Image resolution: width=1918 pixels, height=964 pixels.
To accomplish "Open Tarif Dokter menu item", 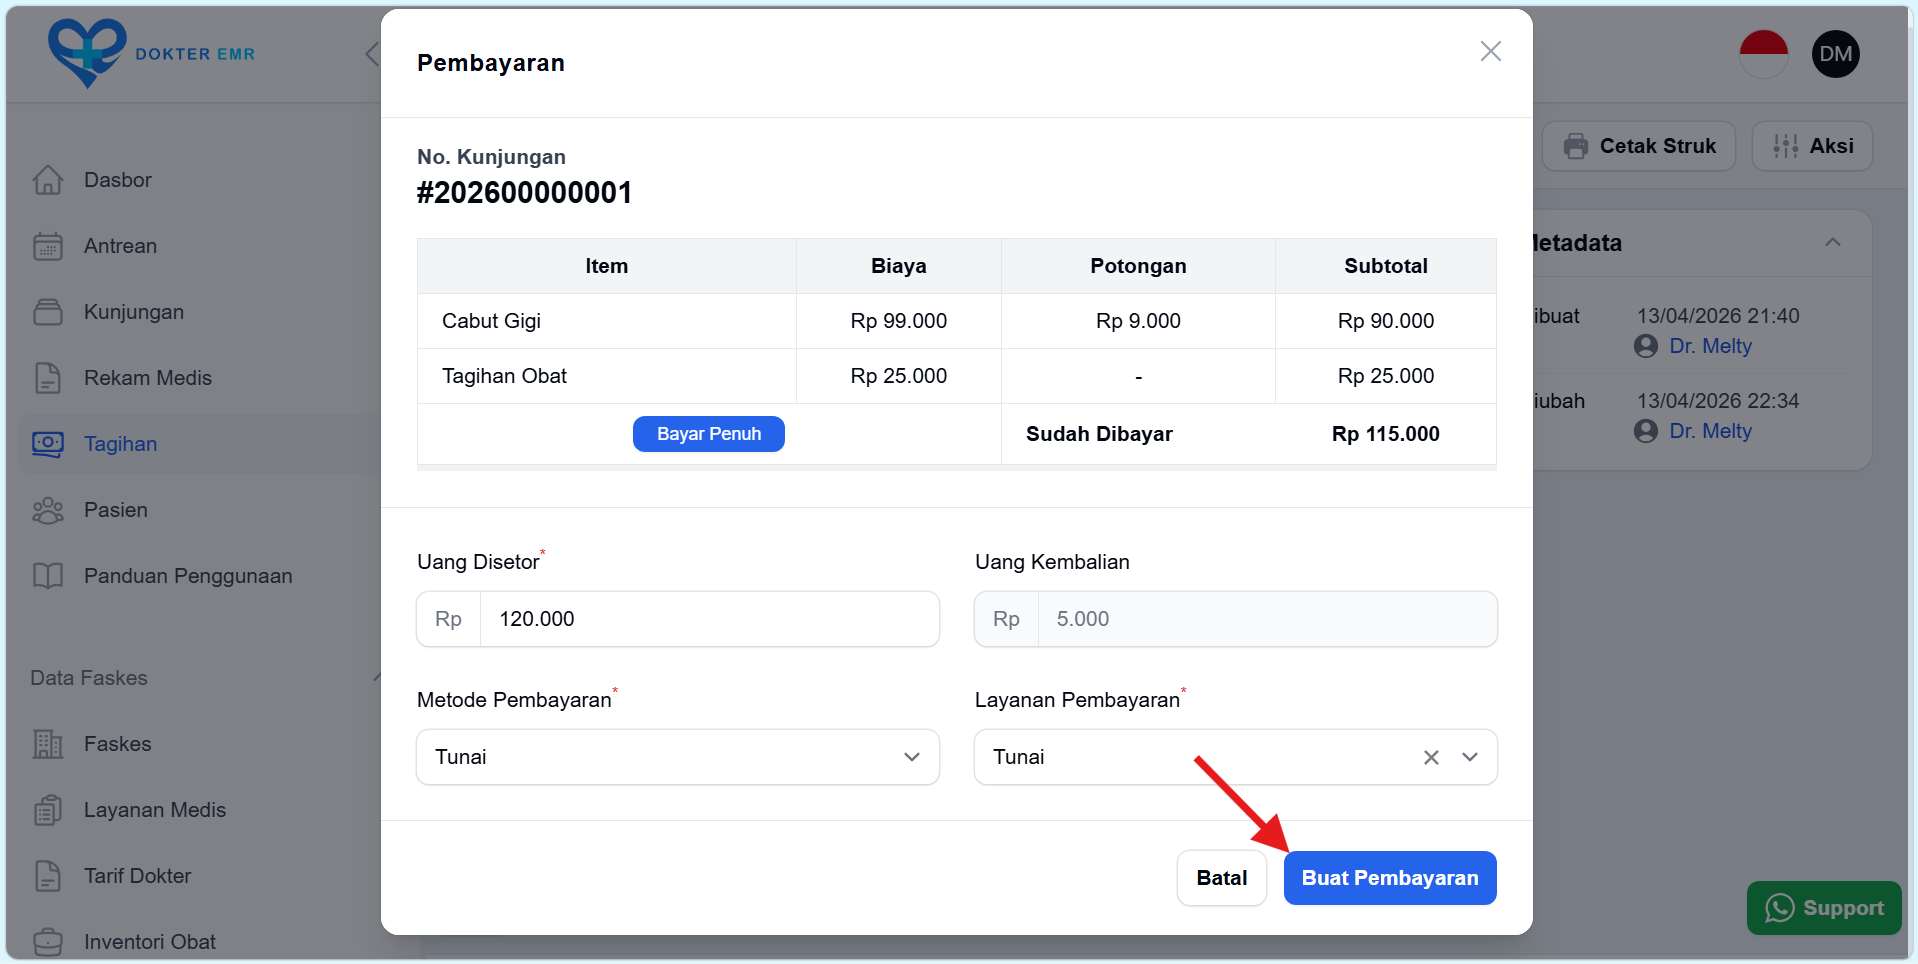I will pos(138,876).
